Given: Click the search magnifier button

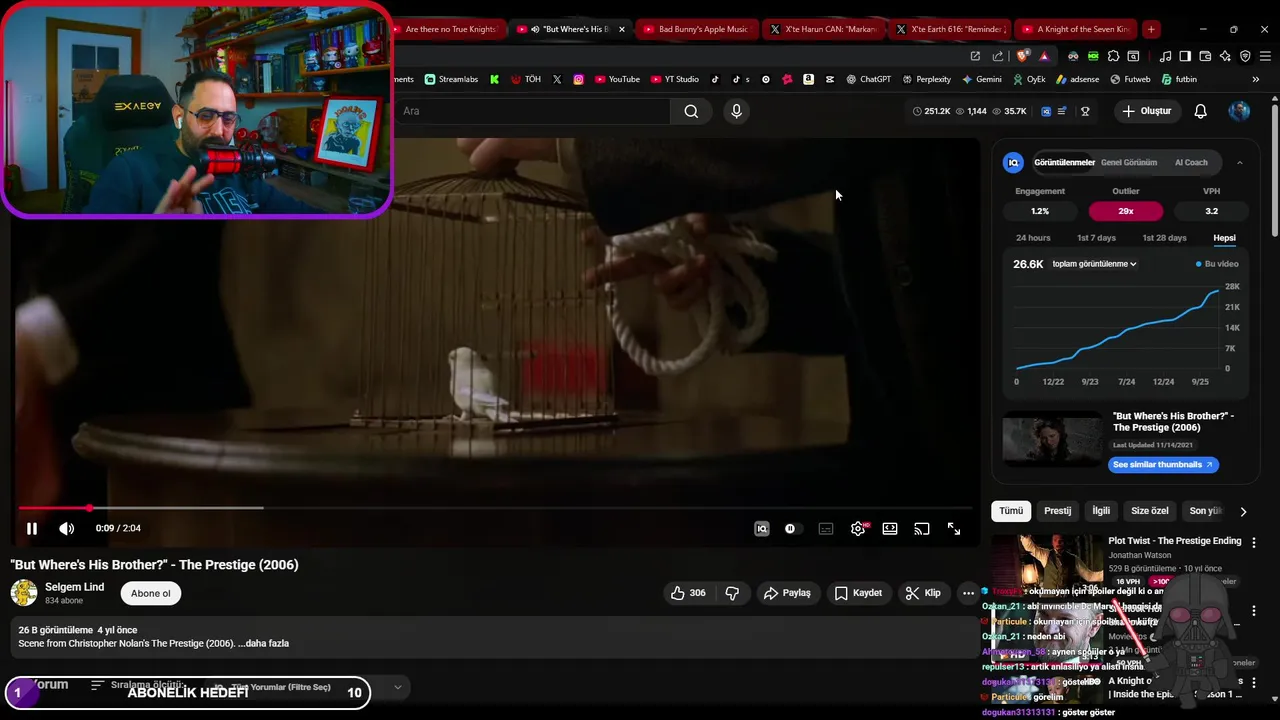Looking at the screenshot, I should click(x=691, y=111).
